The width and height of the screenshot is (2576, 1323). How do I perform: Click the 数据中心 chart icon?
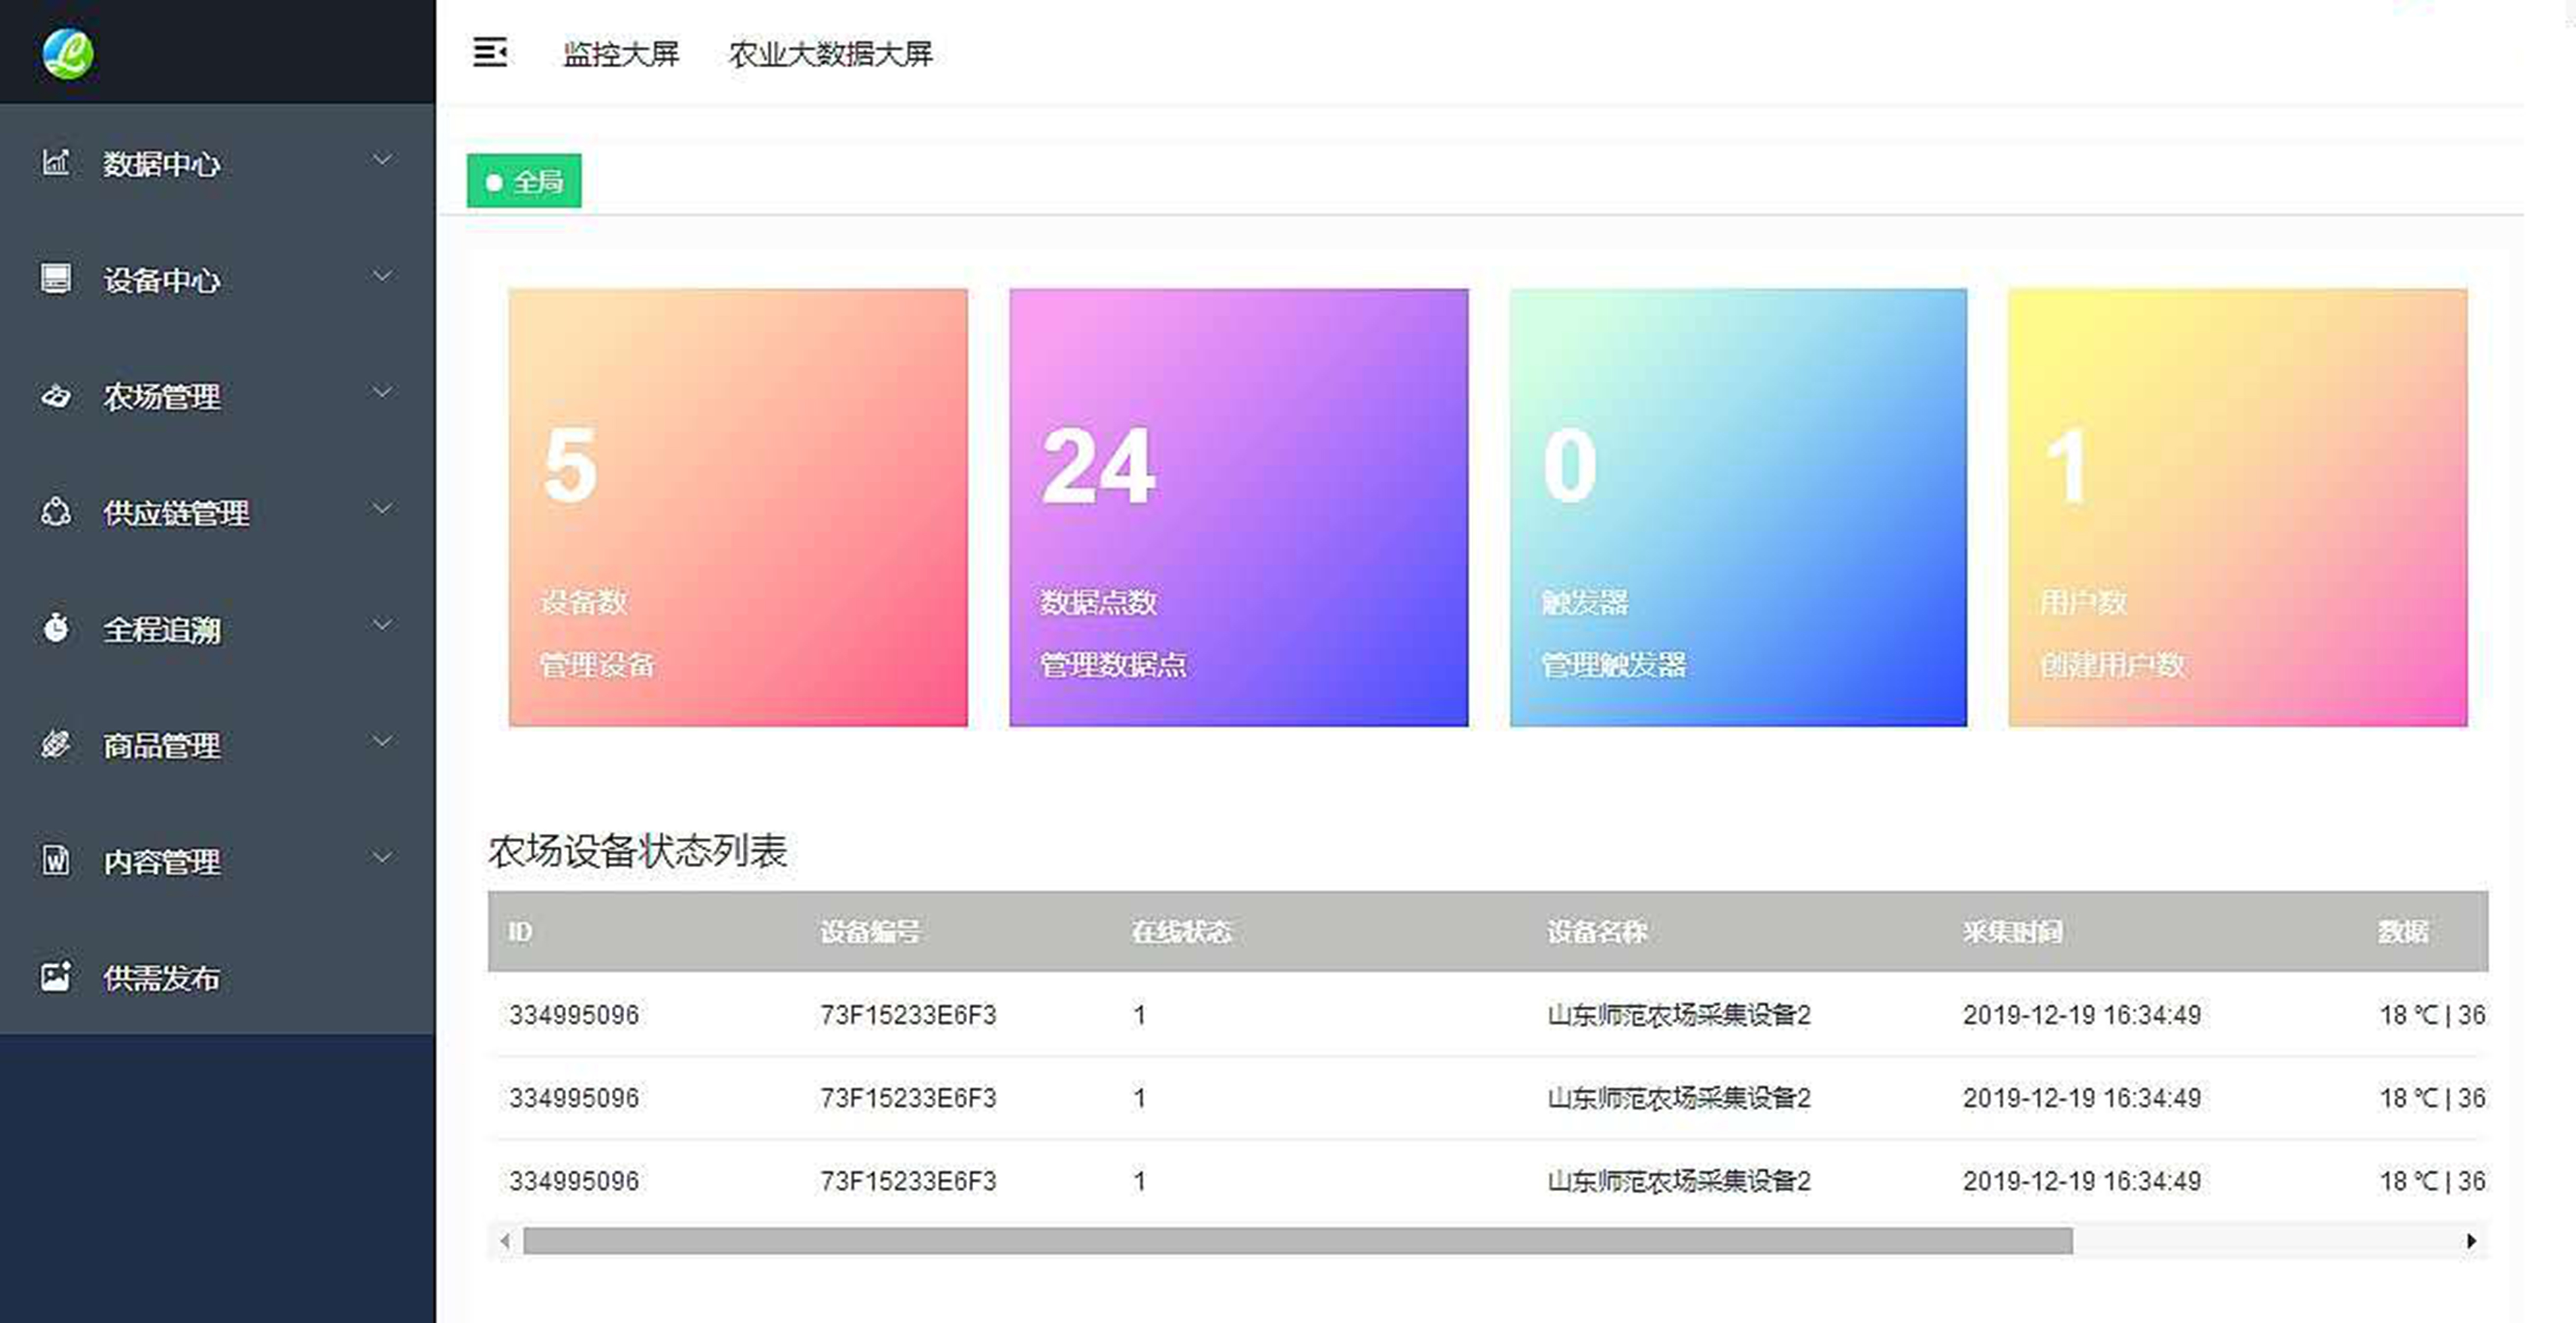56,162
